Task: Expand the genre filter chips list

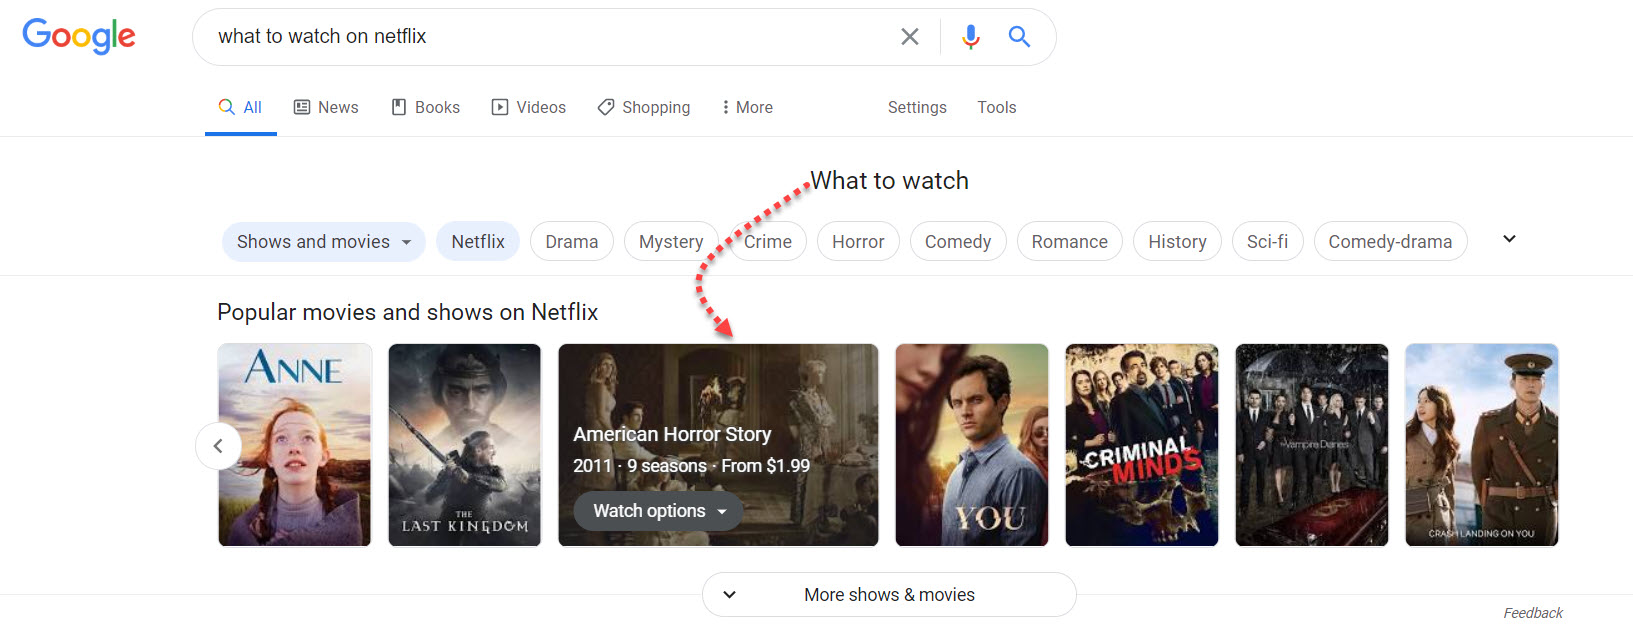Action: tap(1509, 239)
